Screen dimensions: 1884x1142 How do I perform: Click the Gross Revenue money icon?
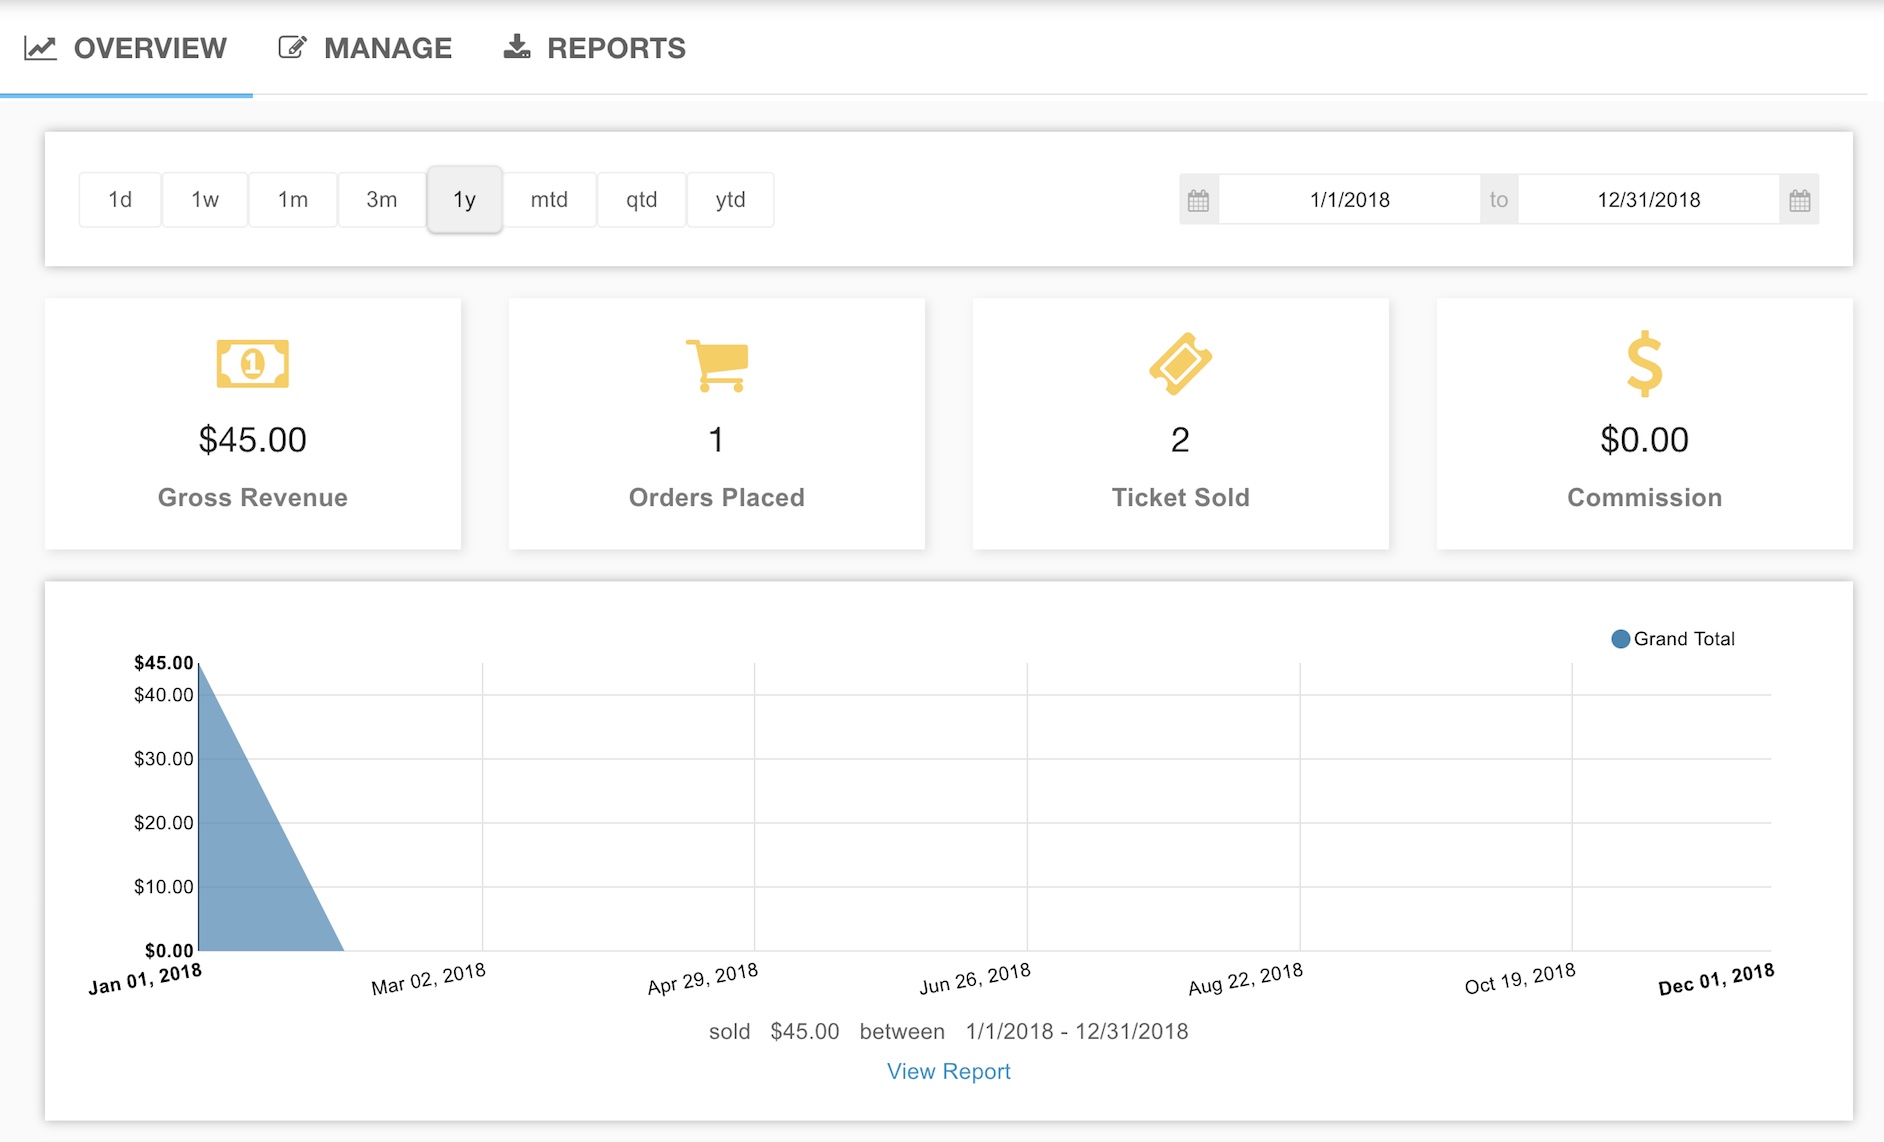click(253, 363)
